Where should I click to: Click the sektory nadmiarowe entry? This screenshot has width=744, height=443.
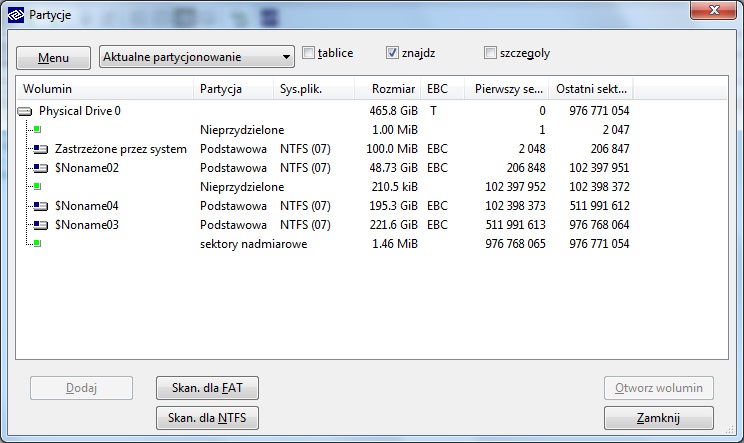click(253, 244)
